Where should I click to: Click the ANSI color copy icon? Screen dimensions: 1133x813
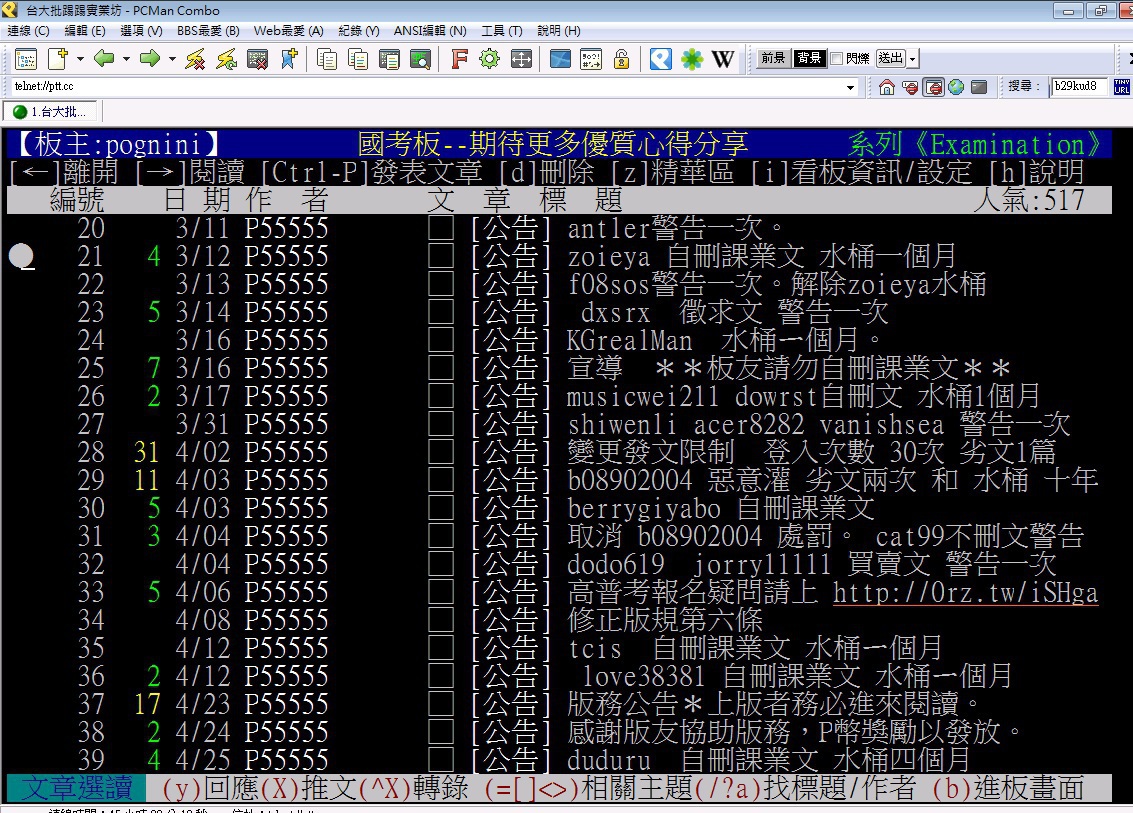(358, 59)
